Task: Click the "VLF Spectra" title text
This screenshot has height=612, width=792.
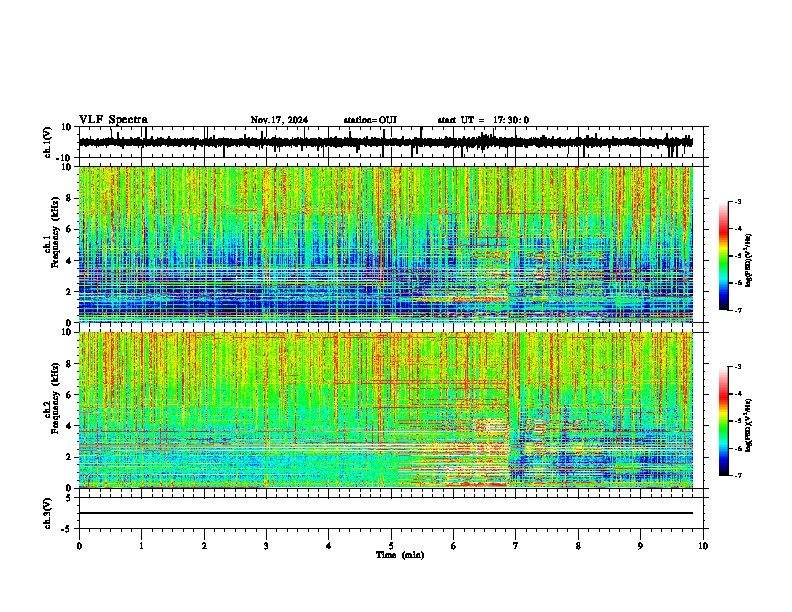Action: coord(113,120)
